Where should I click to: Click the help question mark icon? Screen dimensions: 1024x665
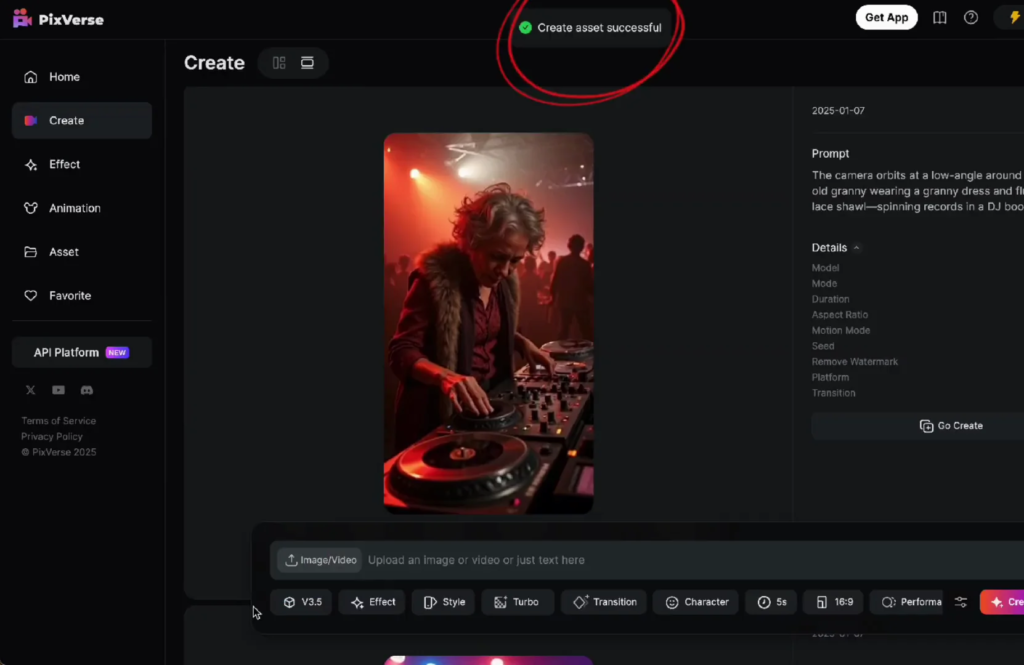970,18
